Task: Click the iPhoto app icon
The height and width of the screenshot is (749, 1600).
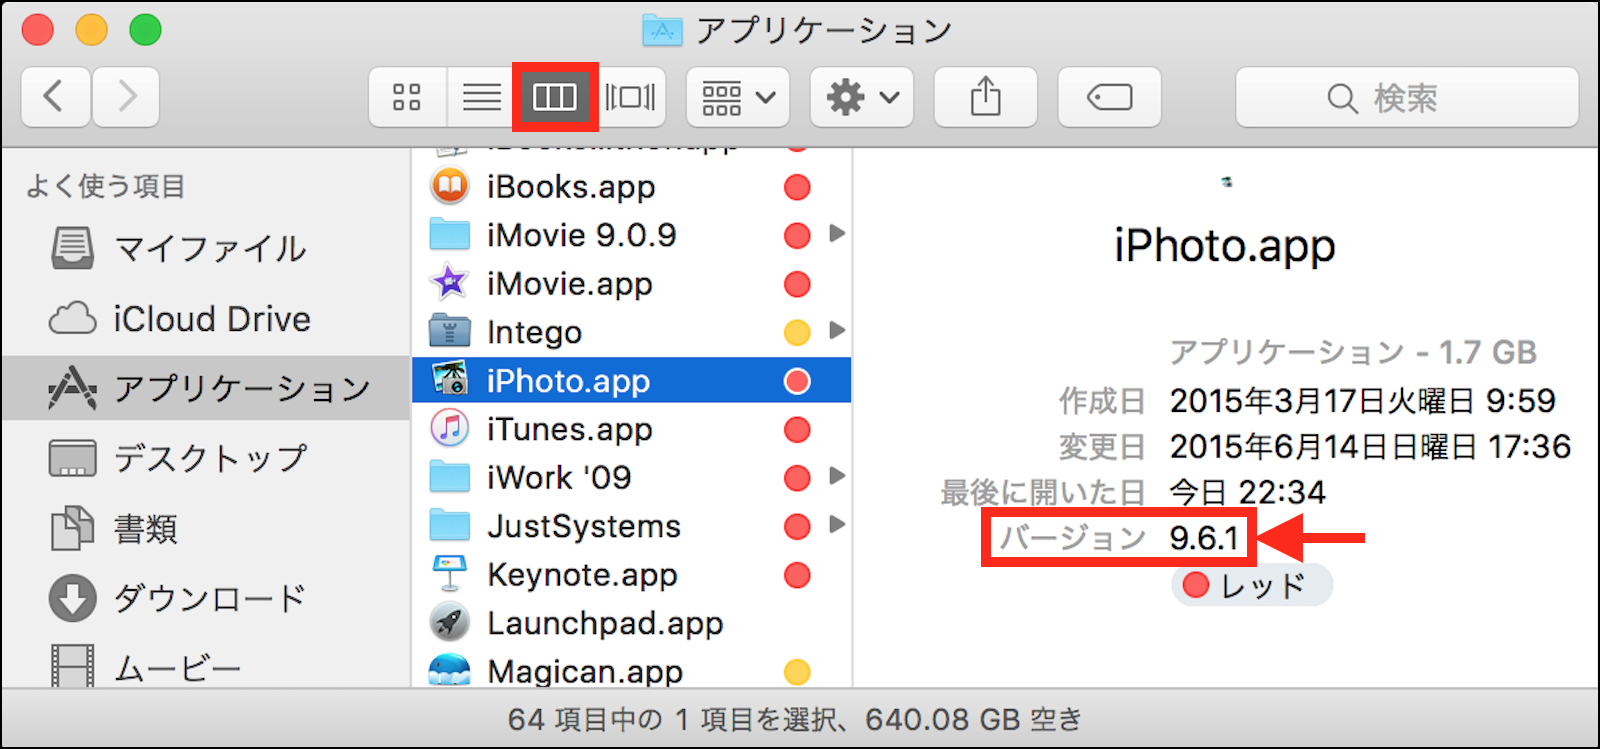Action: (450, 380)
